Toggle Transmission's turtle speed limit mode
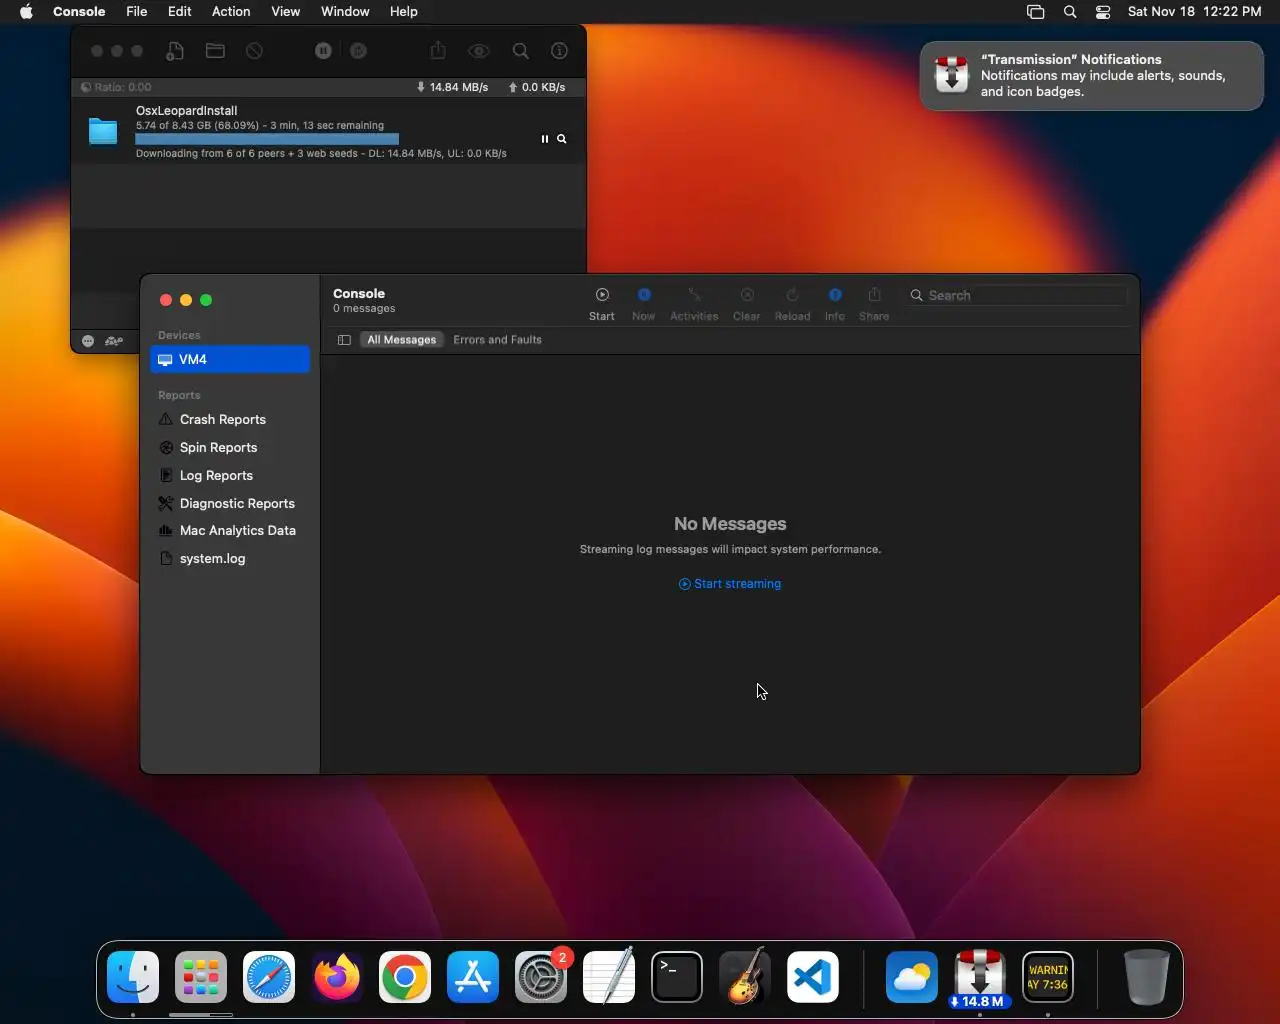 (115, 341)
